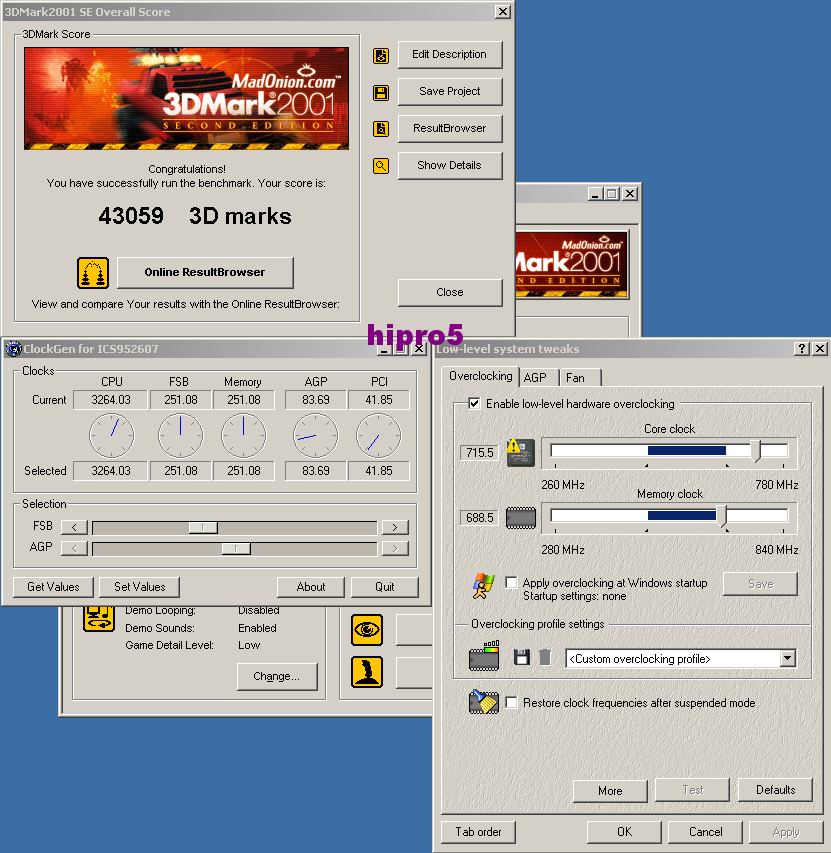Click the Current AGP value 83.69
831x853 pixels.
pos(315,400)
